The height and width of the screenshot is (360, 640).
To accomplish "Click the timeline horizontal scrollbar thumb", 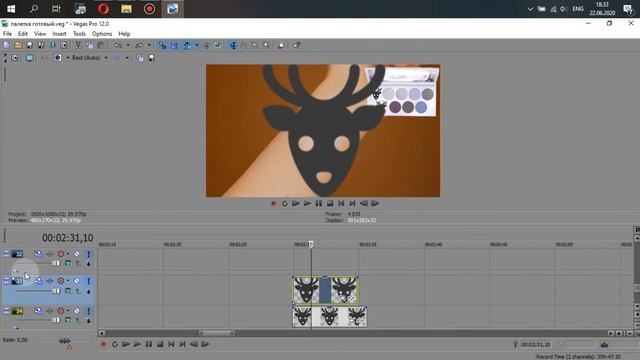I will coord(216,333).
